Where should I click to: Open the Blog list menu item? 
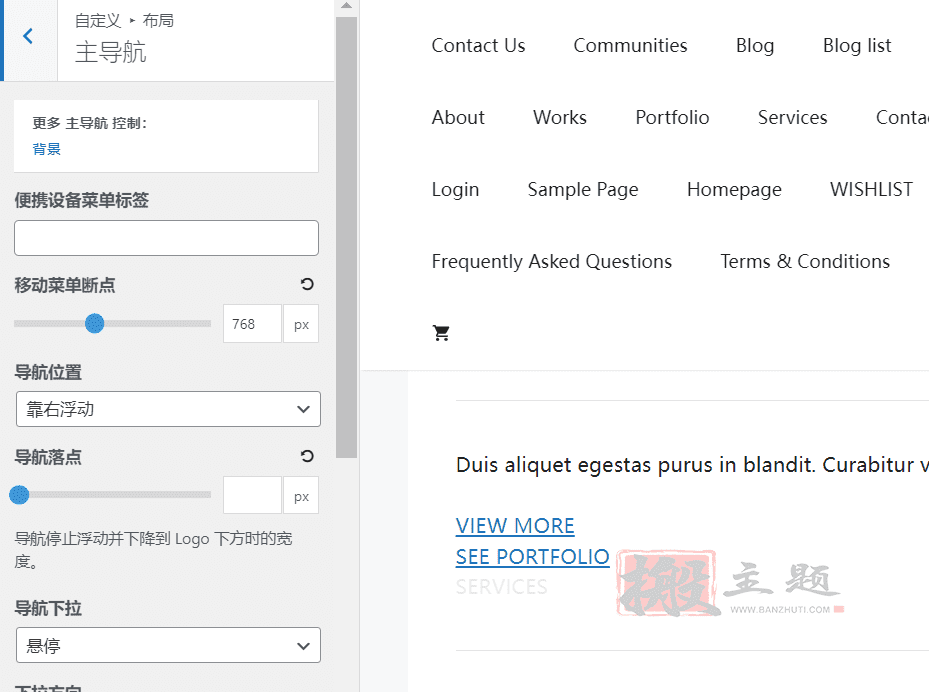coord(857,46)
